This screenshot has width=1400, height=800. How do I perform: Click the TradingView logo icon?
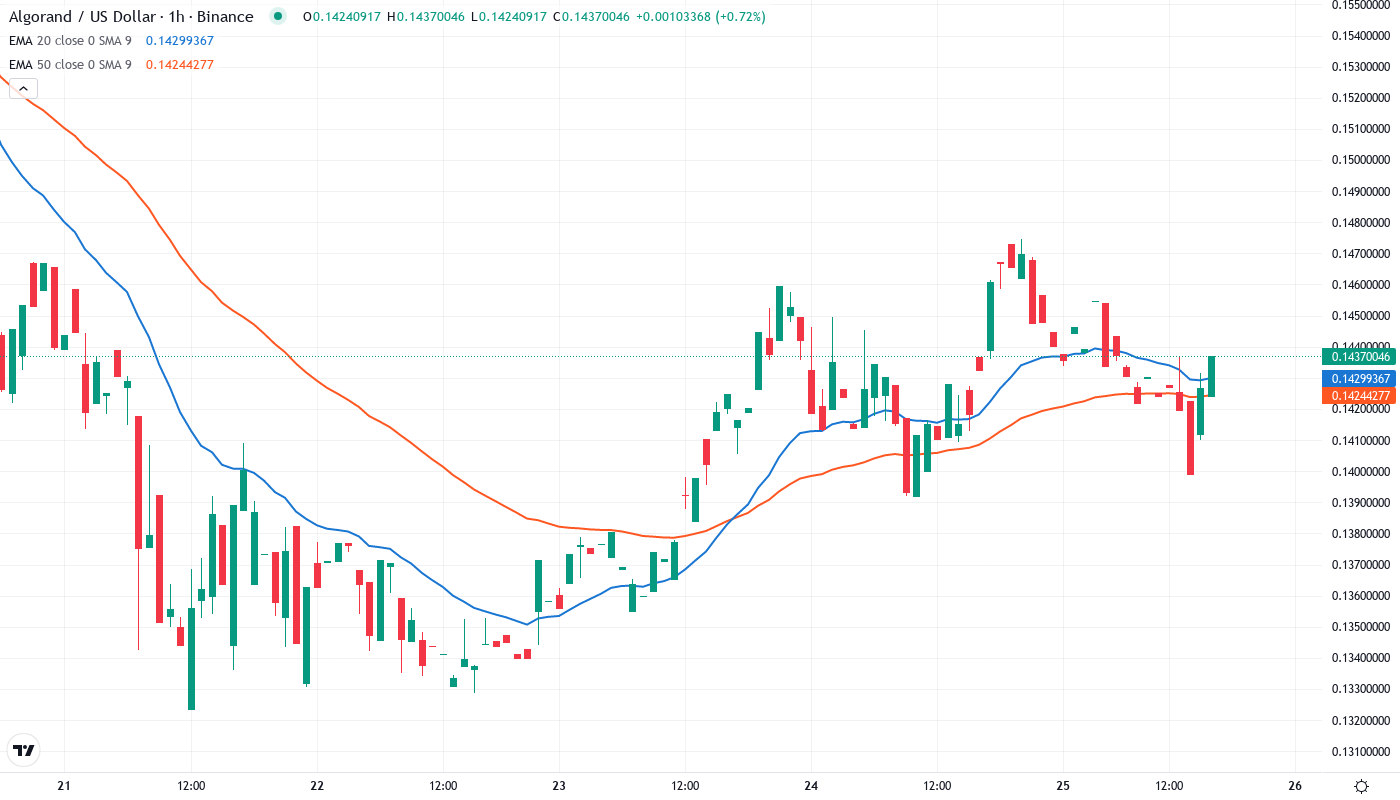click(24, 750)
